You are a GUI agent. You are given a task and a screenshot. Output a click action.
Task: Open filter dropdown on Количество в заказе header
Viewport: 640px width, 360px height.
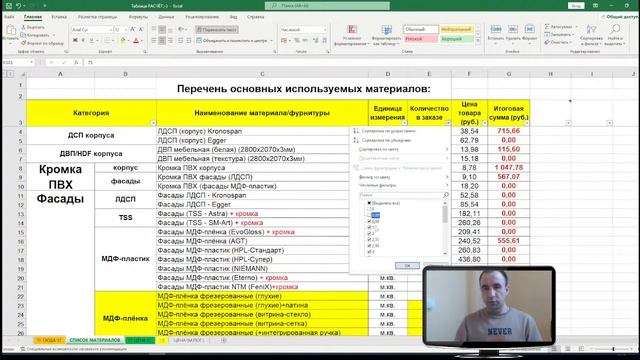[x=448, y=123]
